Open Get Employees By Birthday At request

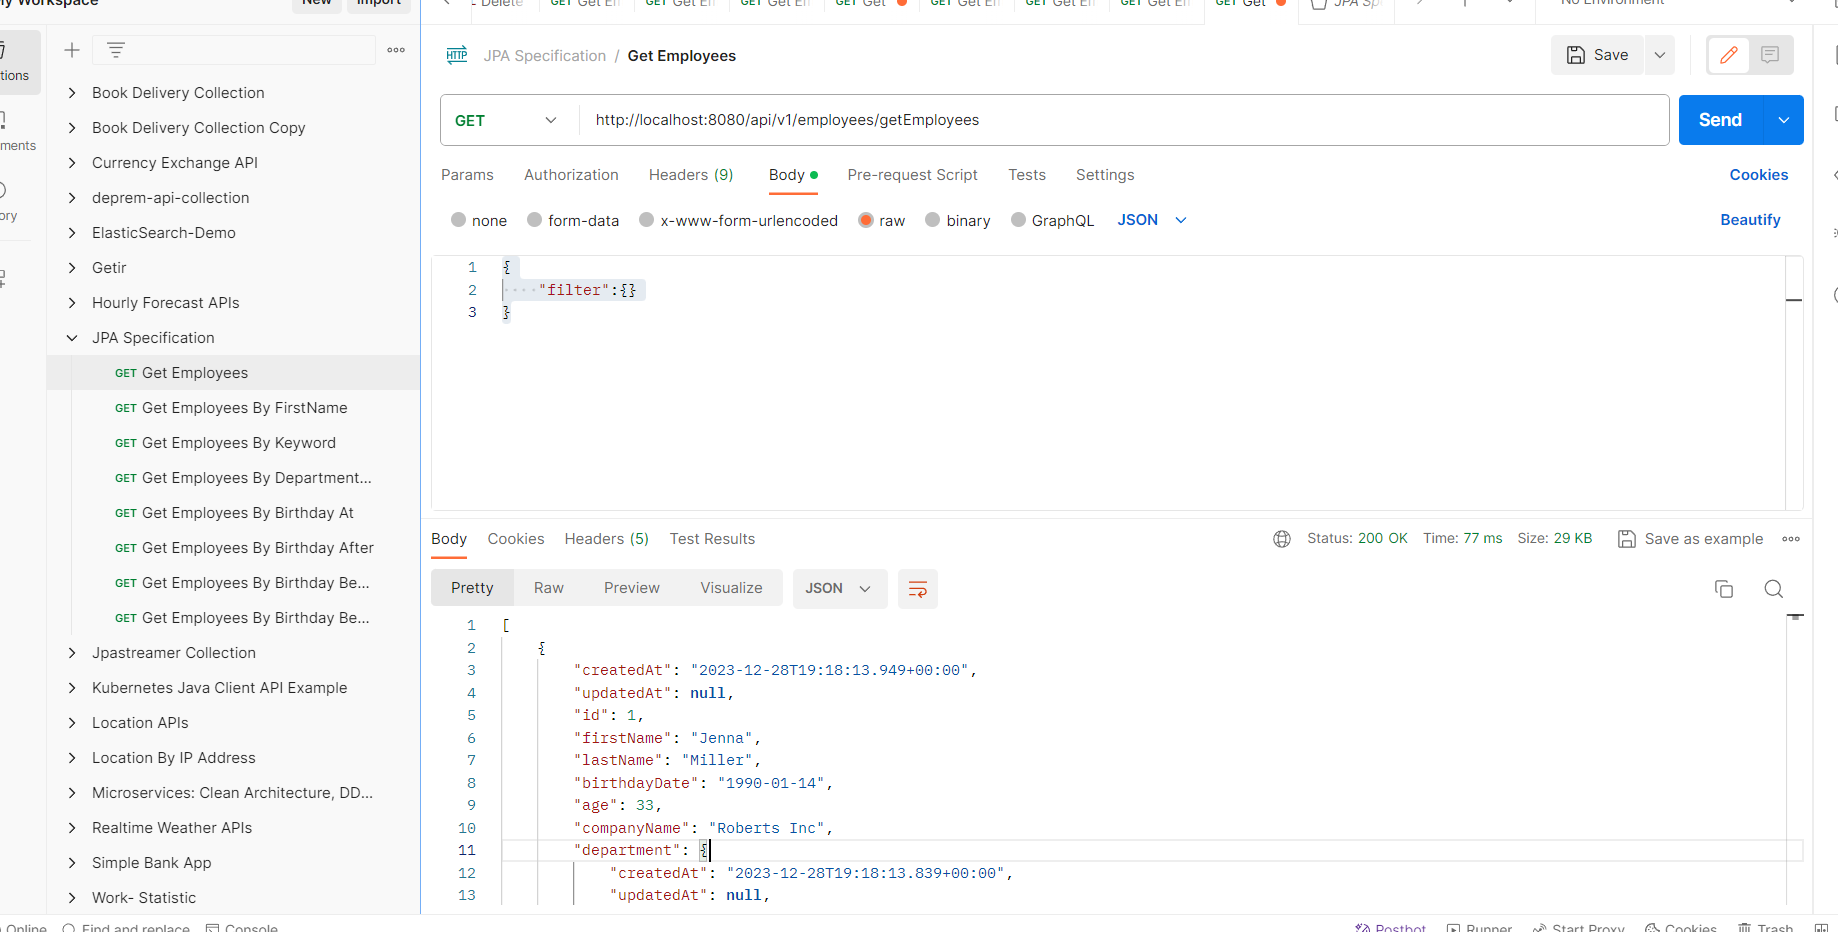tap(248, 513)
